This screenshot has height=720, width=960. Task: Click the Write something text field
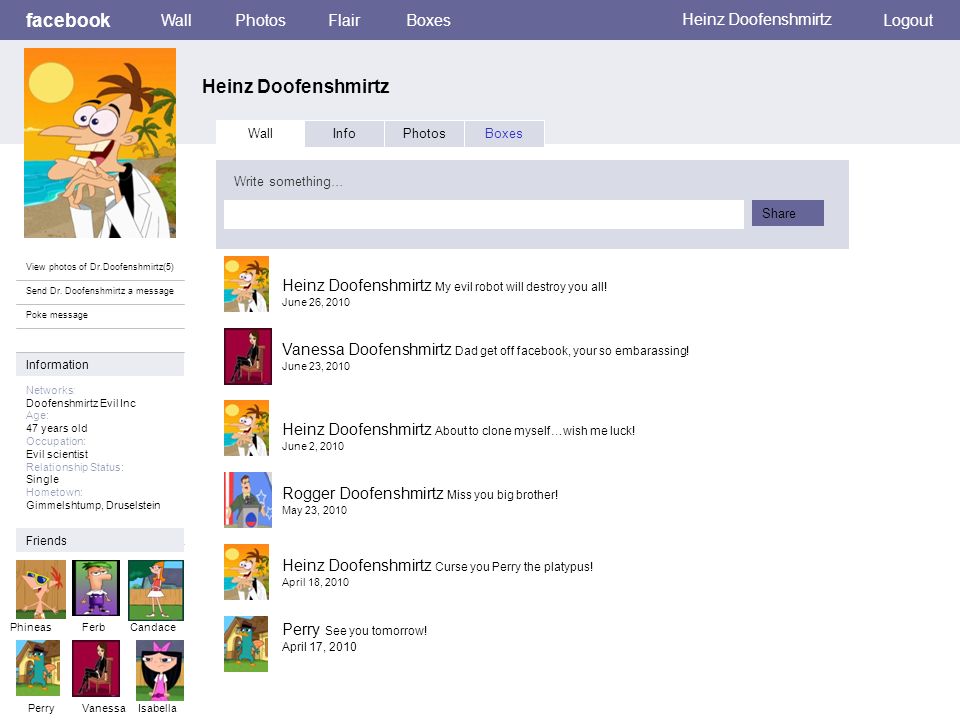coord(484,214)
